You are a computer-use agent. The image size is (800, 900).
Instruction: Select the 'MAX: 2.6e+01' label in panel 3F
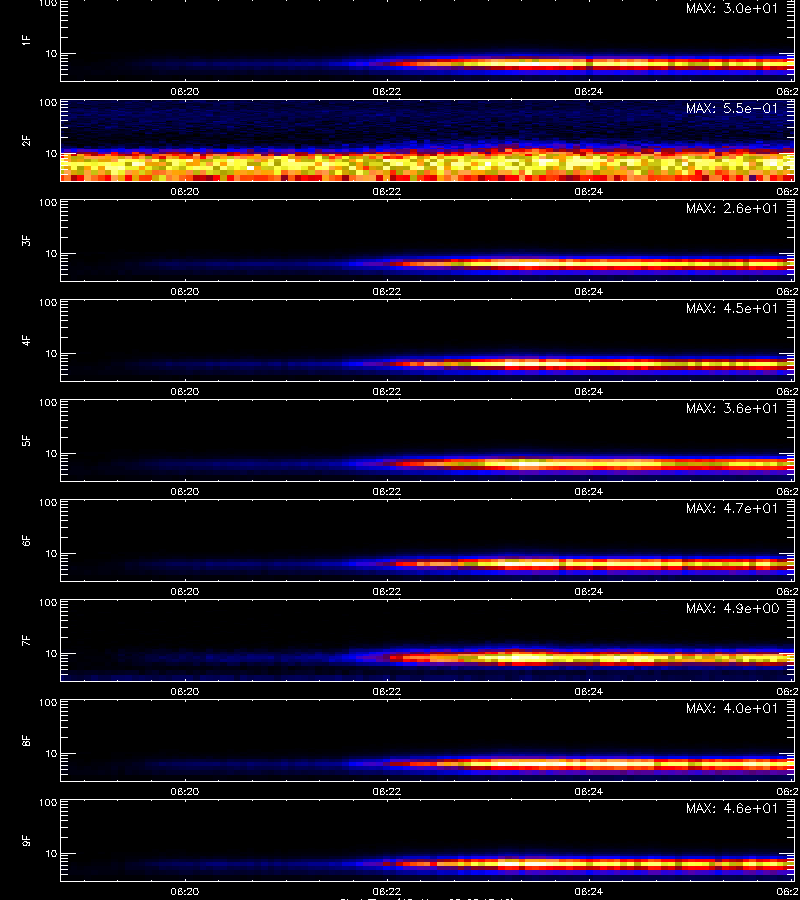click(732, 208)
